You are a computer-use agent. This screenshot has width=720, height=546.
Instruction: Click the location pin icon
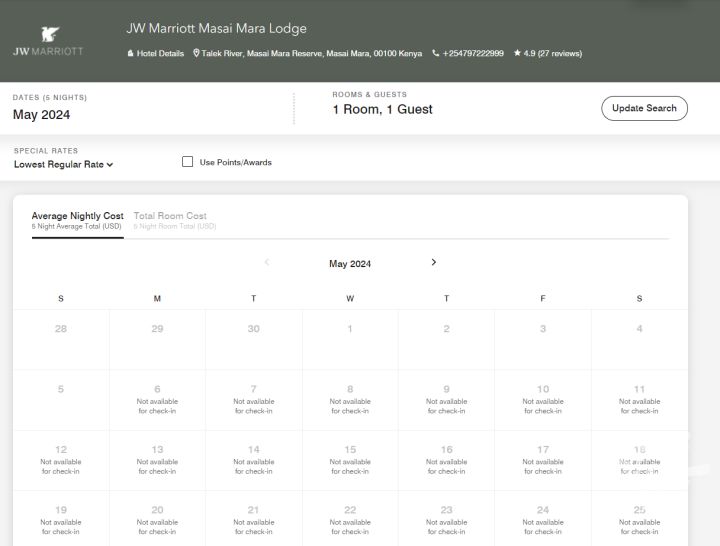pos(196,53)
